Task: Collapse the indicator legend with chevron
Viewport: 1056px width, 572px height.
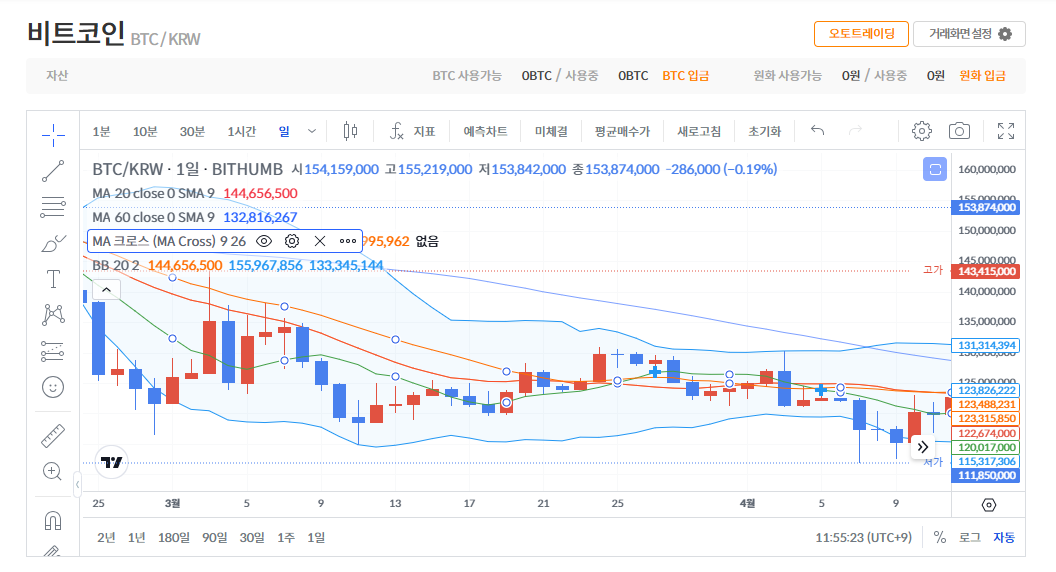Action: click(106, 290)
